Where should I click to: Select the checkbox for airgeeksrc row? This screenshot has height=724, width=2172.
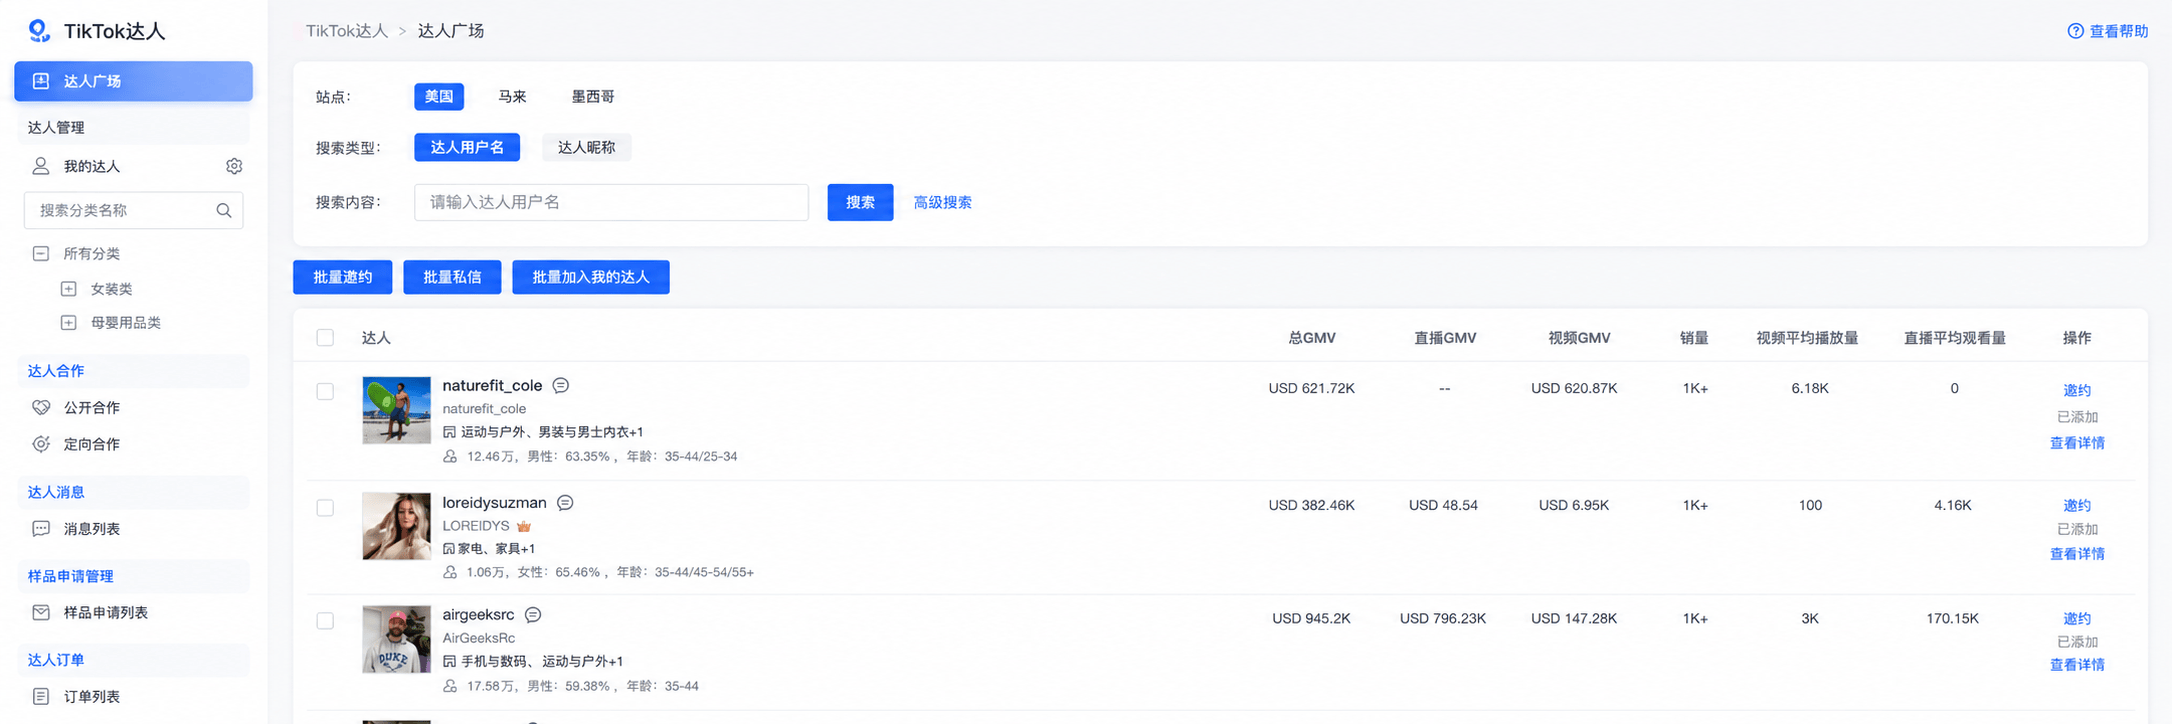325,621
